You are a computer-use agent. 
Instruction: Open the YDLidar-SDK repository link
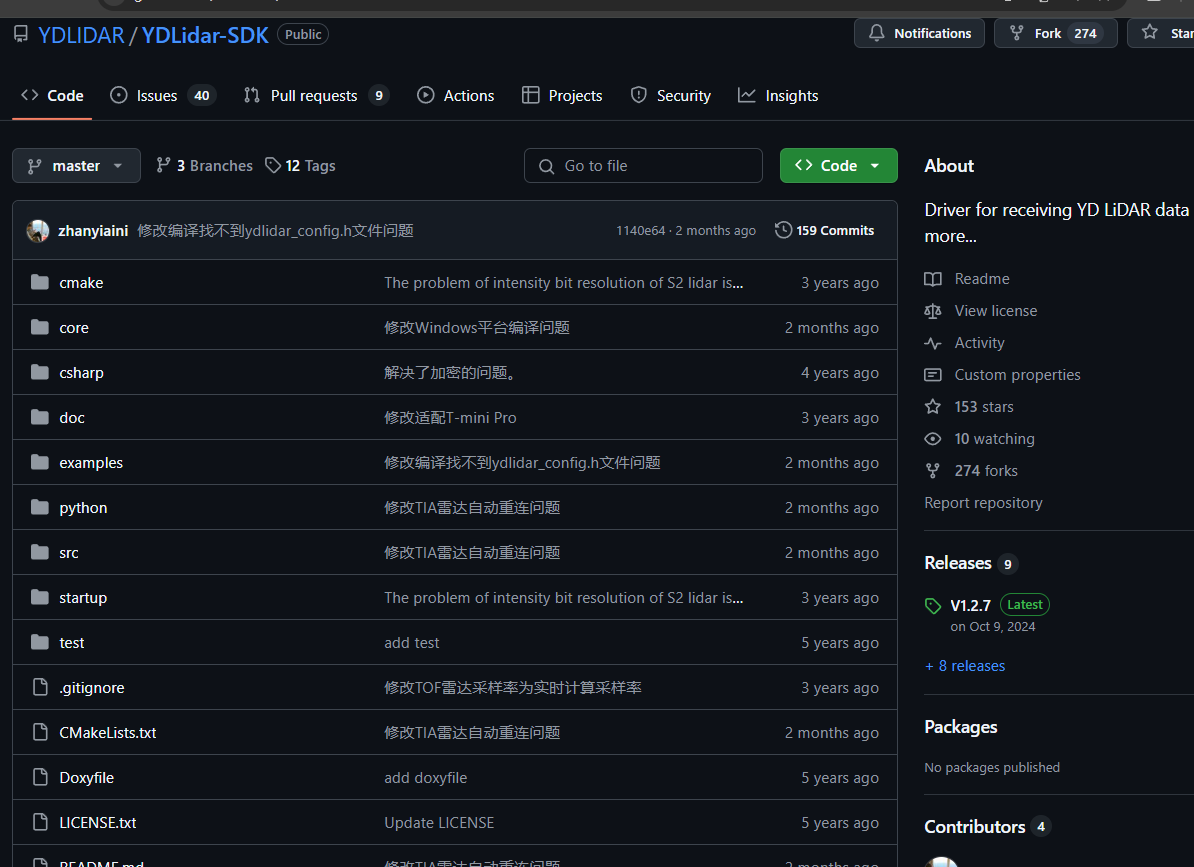click(205, 35)
